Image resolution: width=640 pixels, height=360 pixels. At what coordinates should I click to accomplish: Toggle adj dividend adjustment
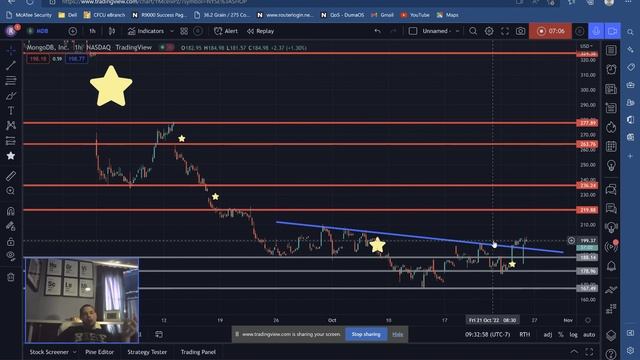[548, 334]
